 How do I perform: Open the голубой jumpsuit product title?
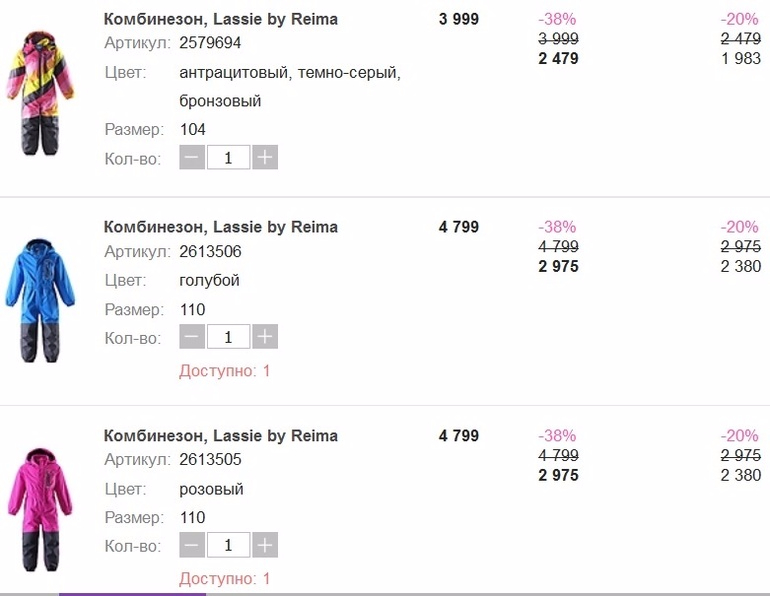tap(221, 227)
